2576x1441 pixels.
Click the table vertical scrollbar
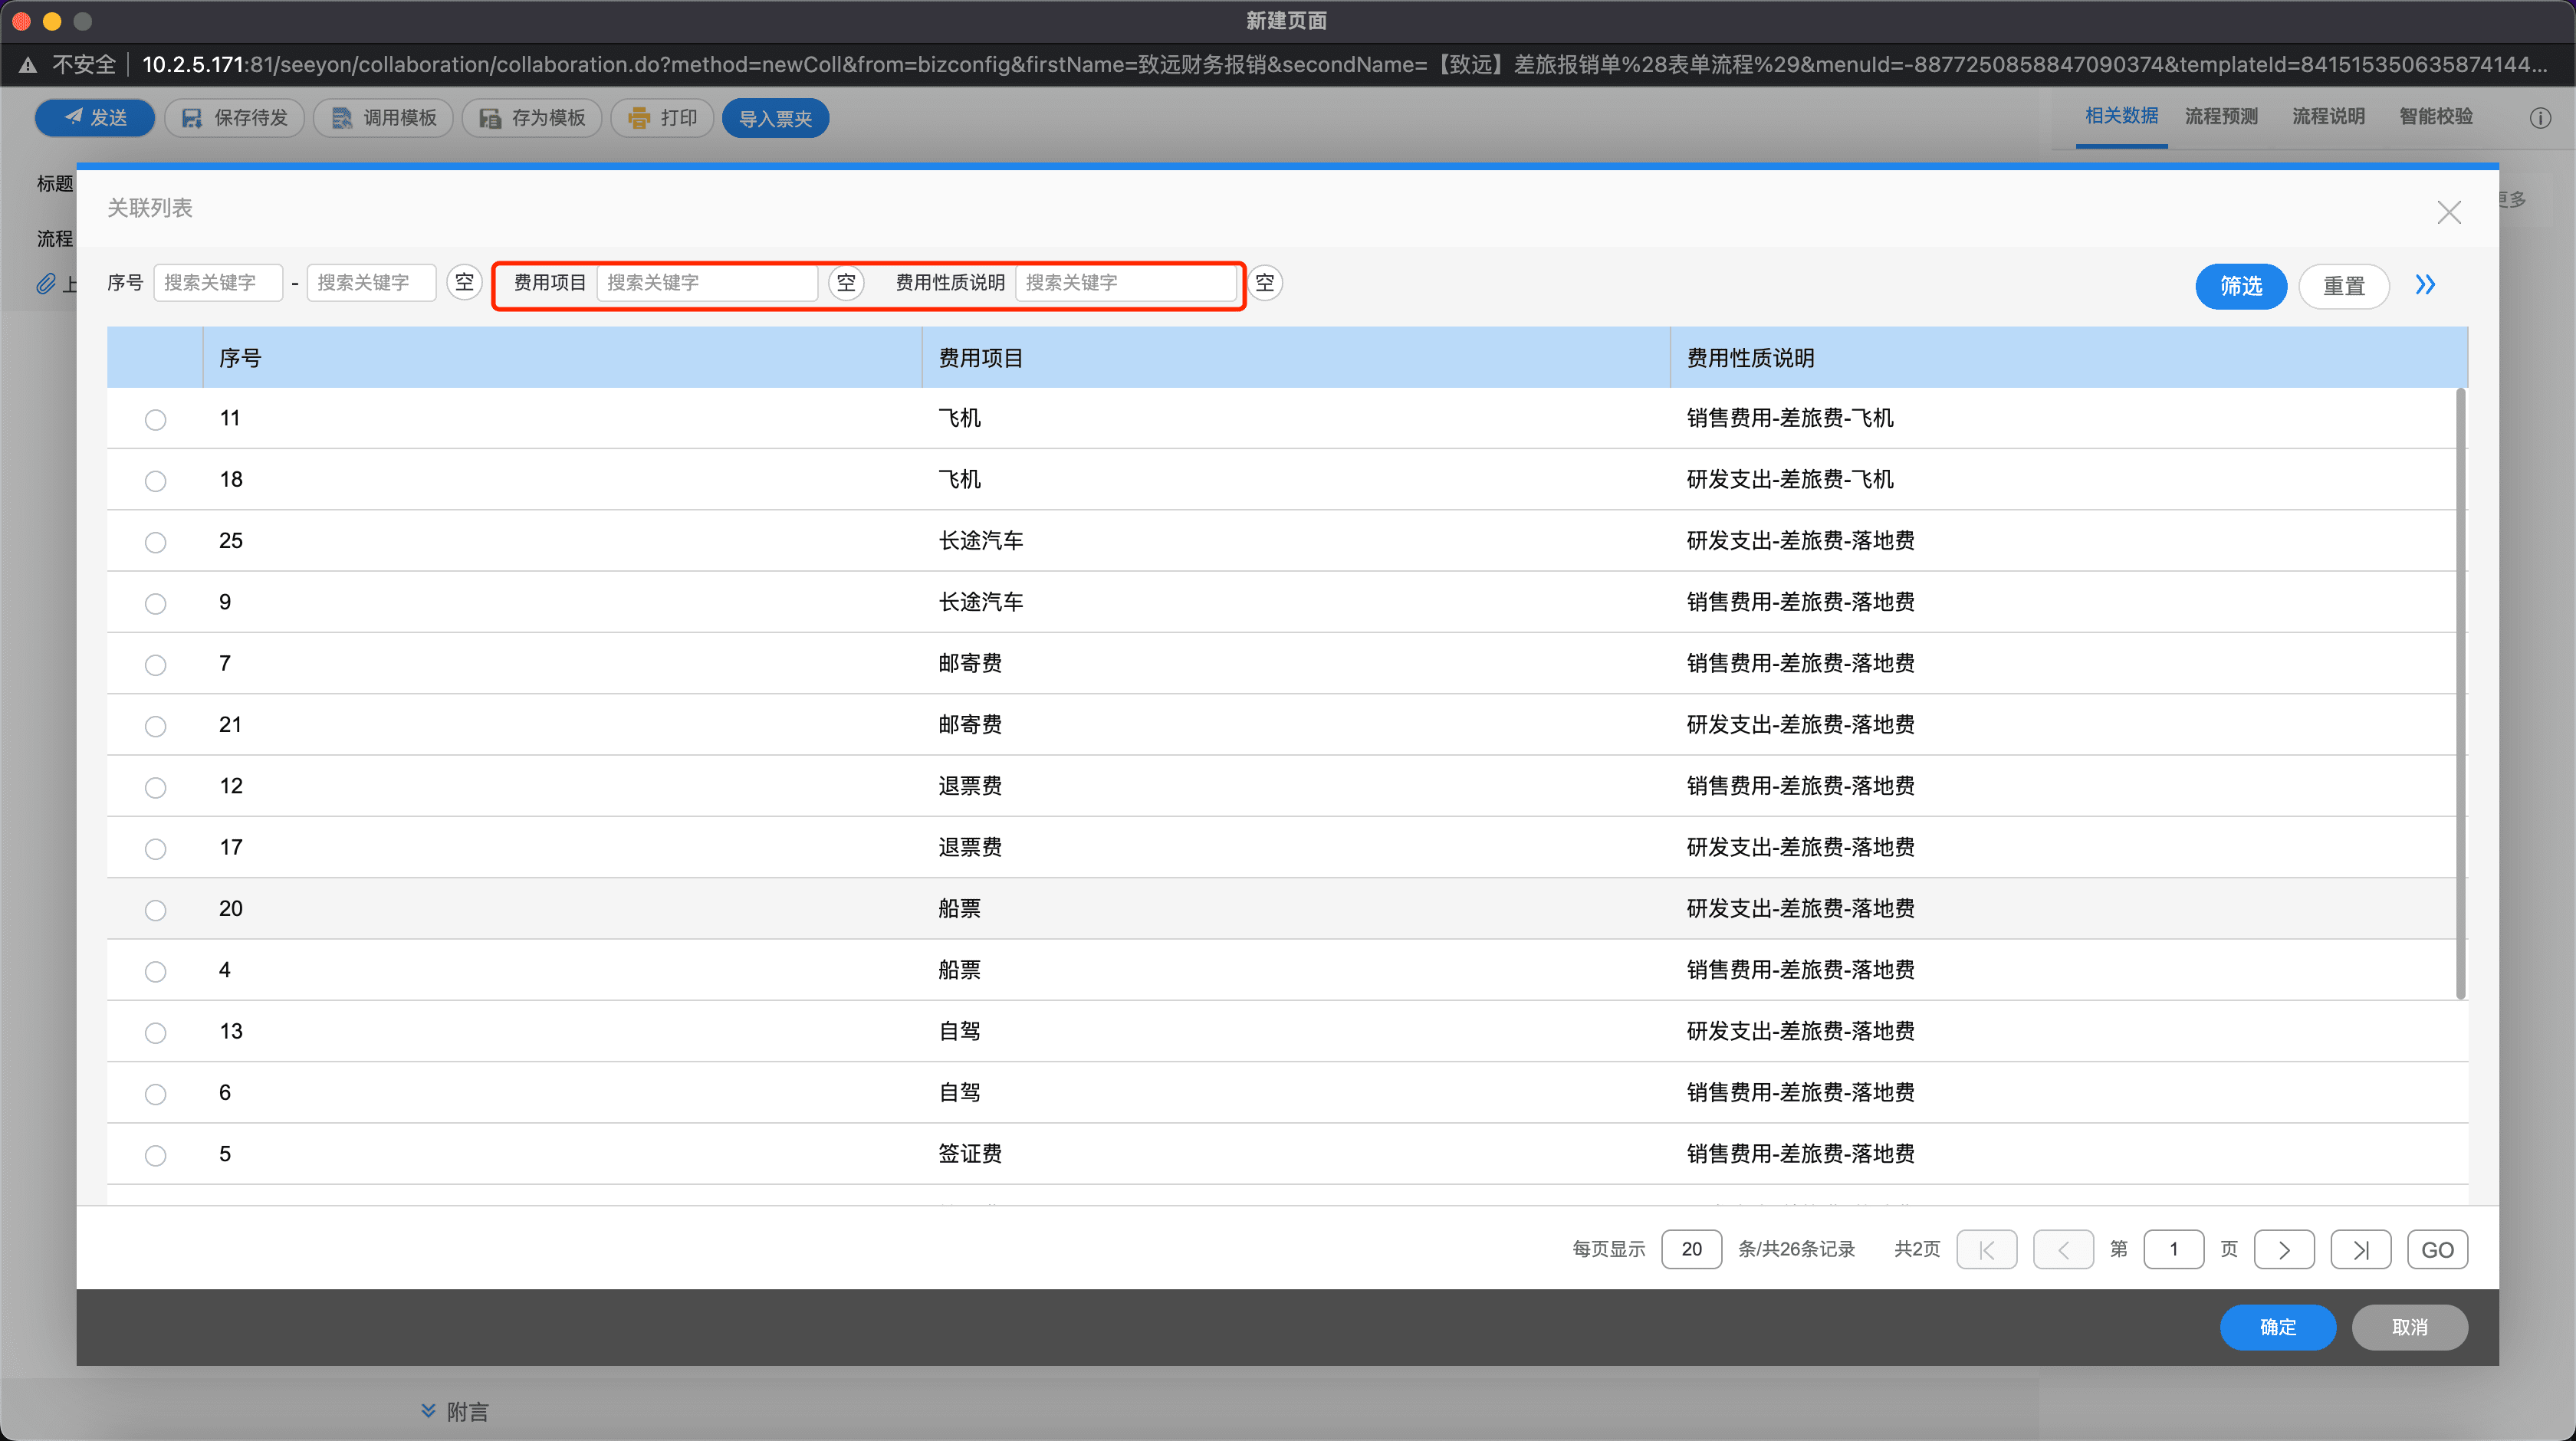pos(2461,692)
